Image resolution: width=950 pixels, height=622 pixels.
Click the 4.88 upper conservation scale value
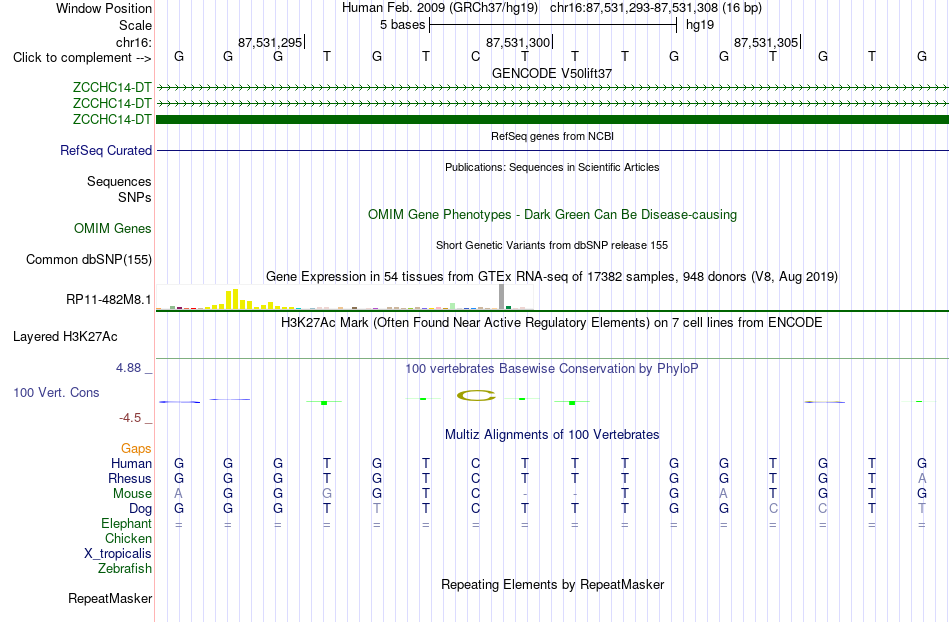[128, 368]
